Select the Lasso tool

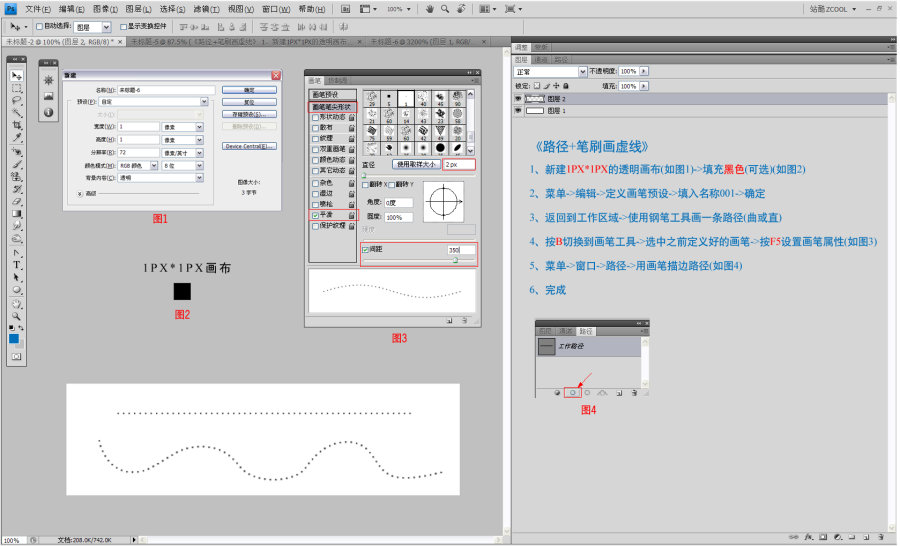tap(16, 100)
